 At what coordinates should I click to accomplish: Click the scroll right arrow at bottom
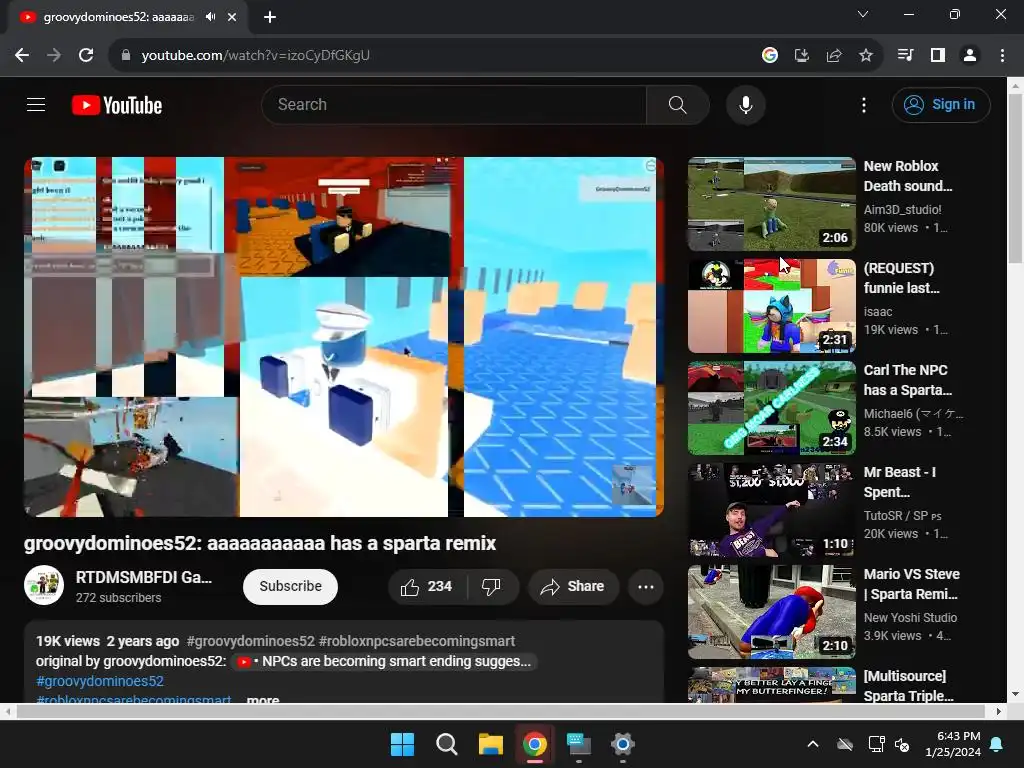point(999,711)
